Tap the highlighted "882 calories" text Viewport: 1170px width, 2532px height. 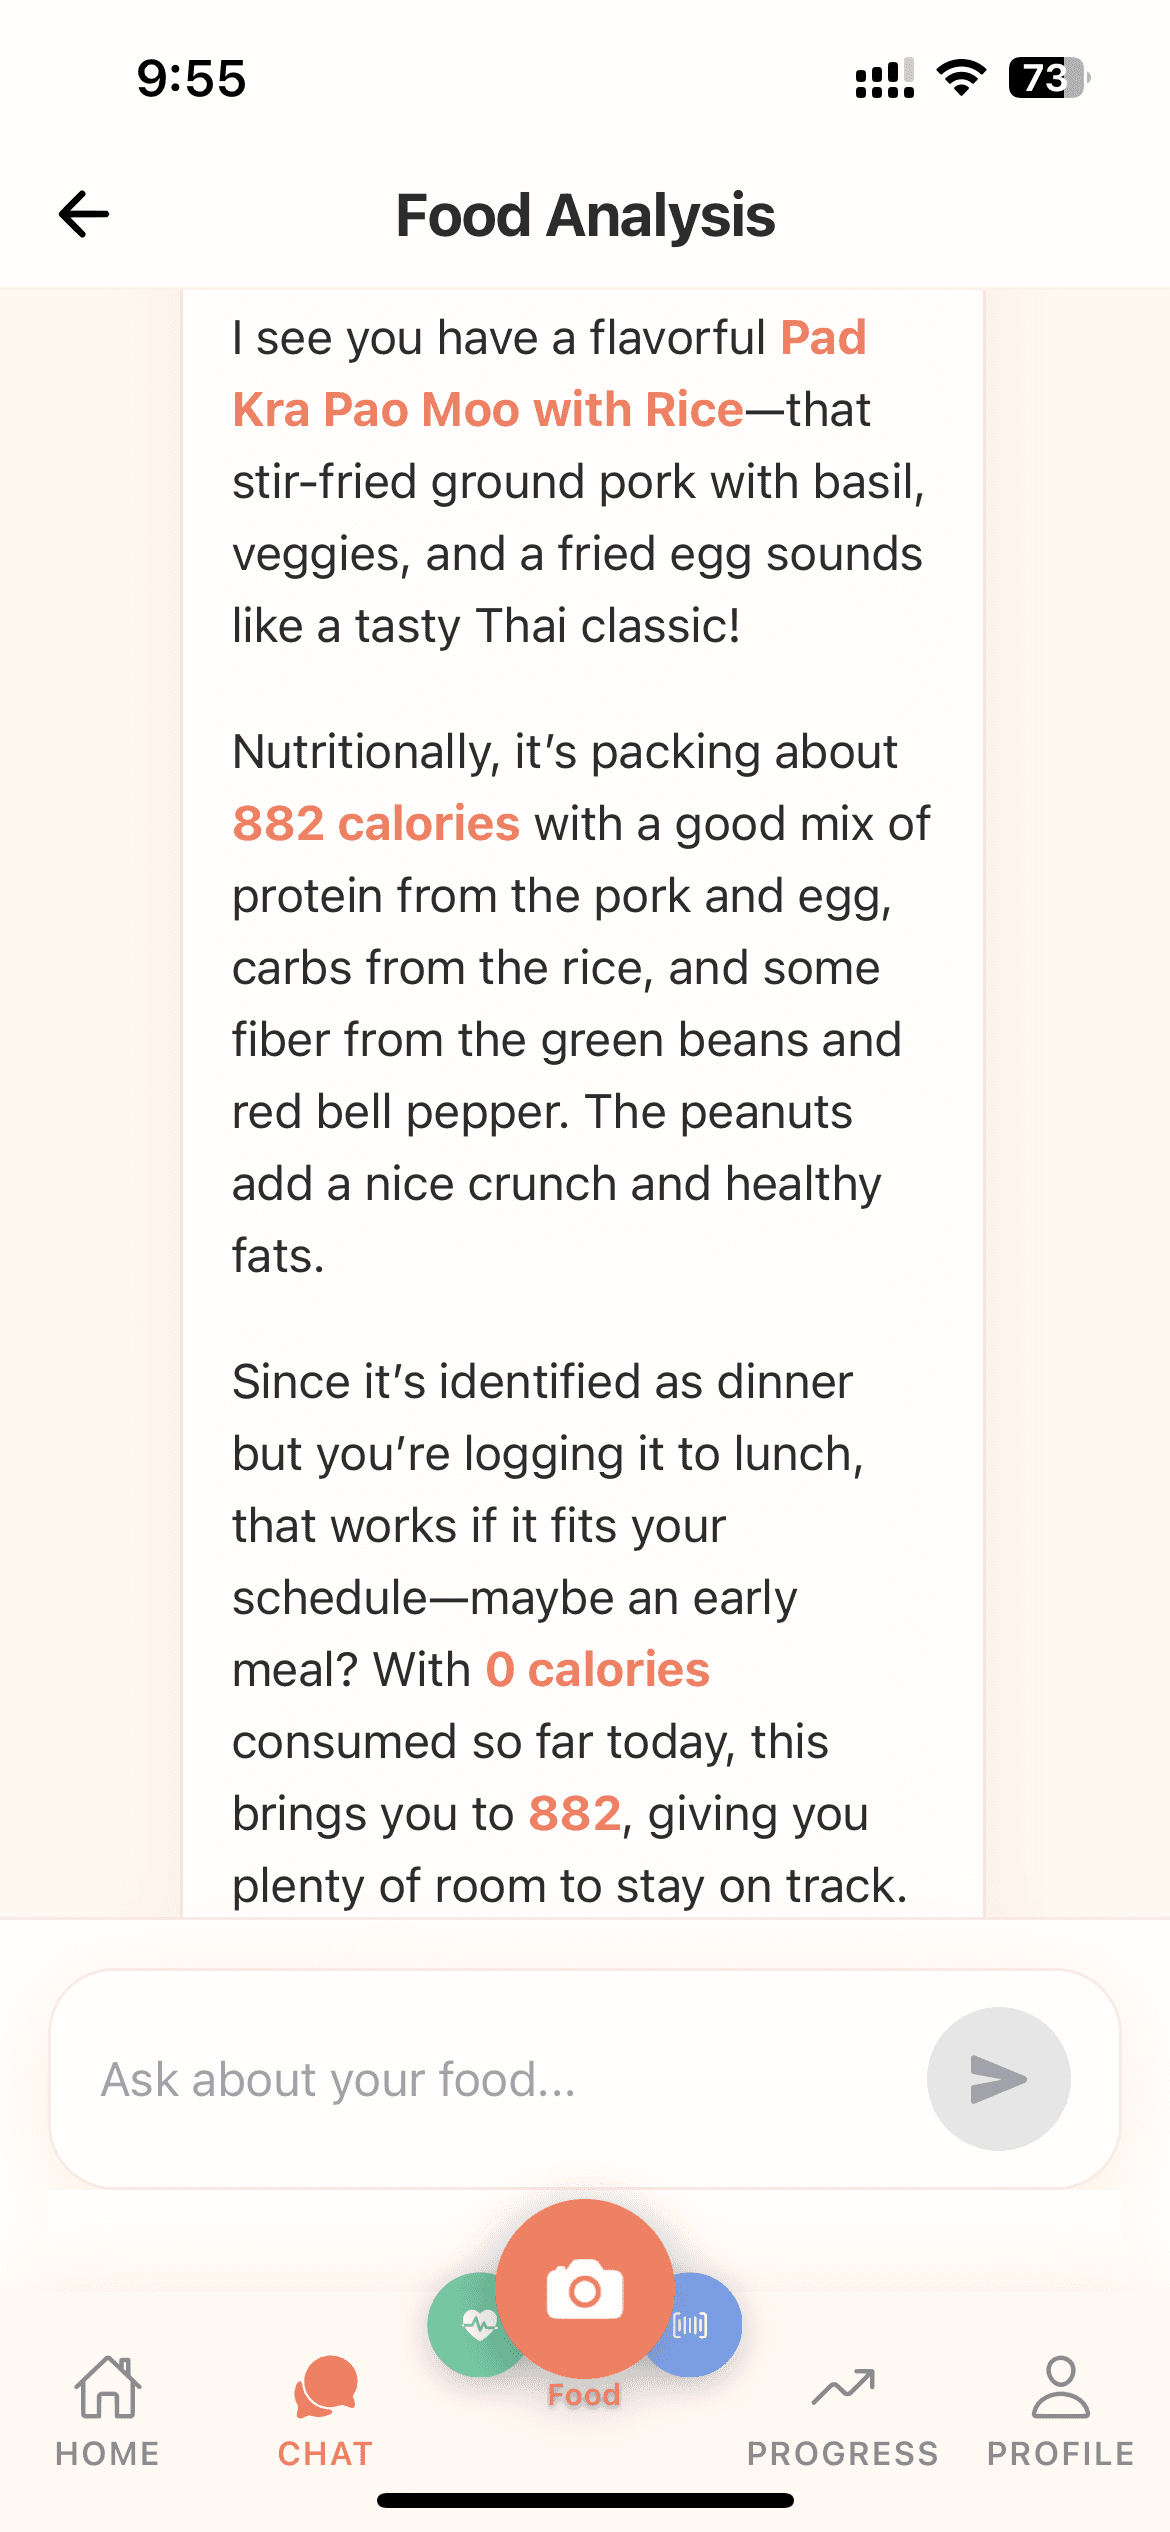pos(376,824)
